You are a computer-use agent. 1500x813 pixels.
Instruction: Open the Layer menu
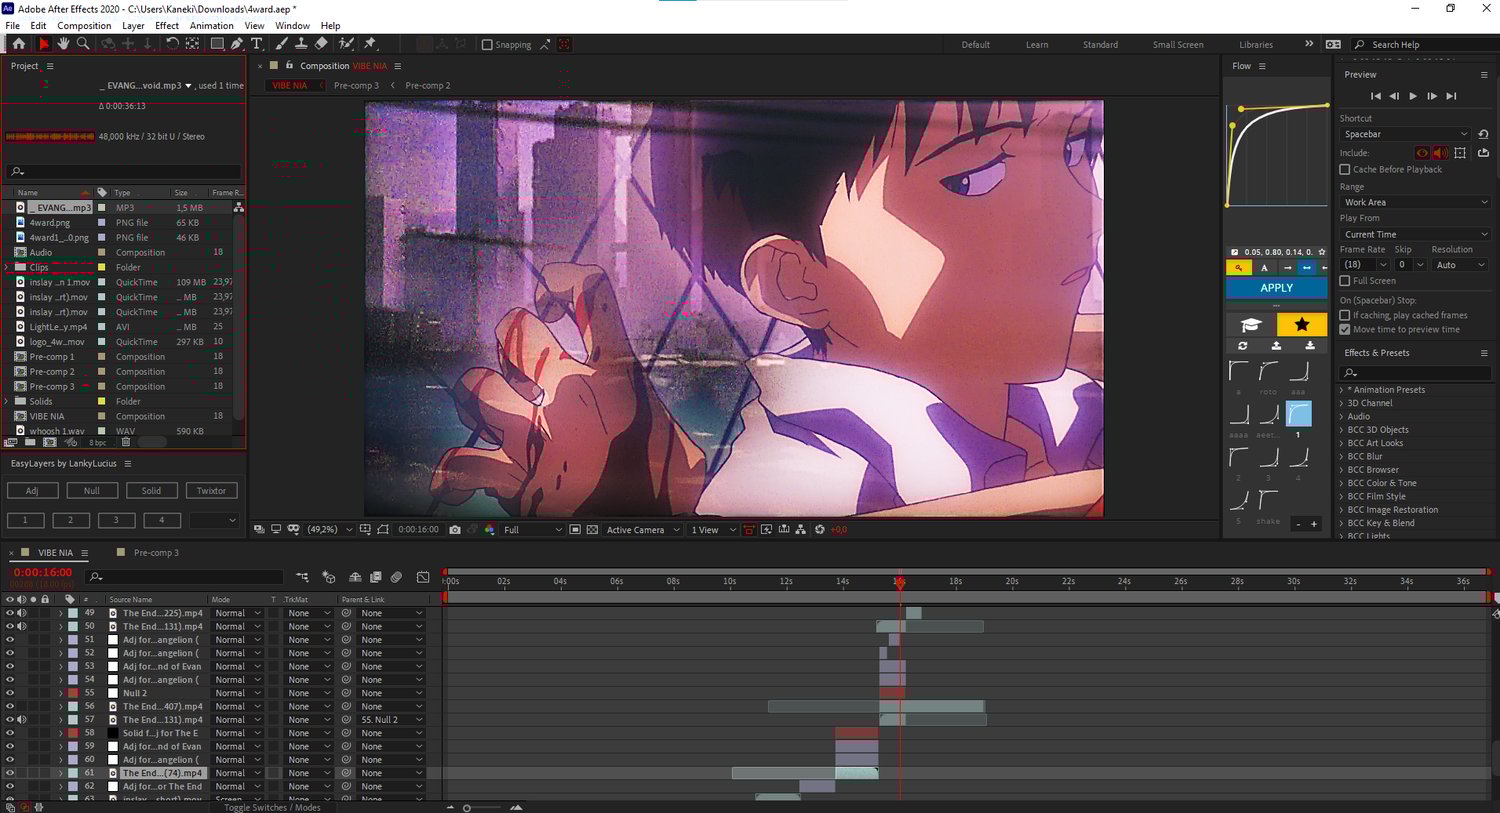(133, 26)
